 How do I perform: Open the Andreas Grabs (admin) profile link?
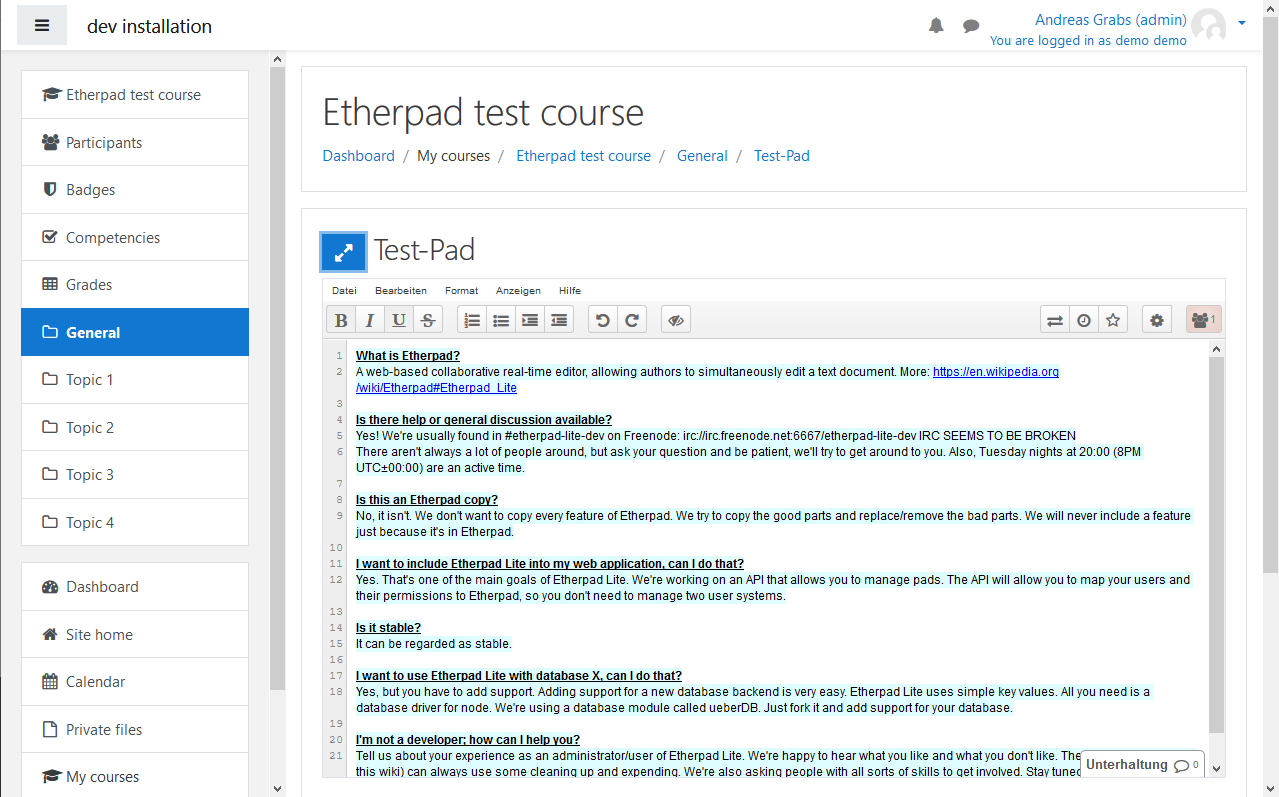click(x=1110, y=20)
